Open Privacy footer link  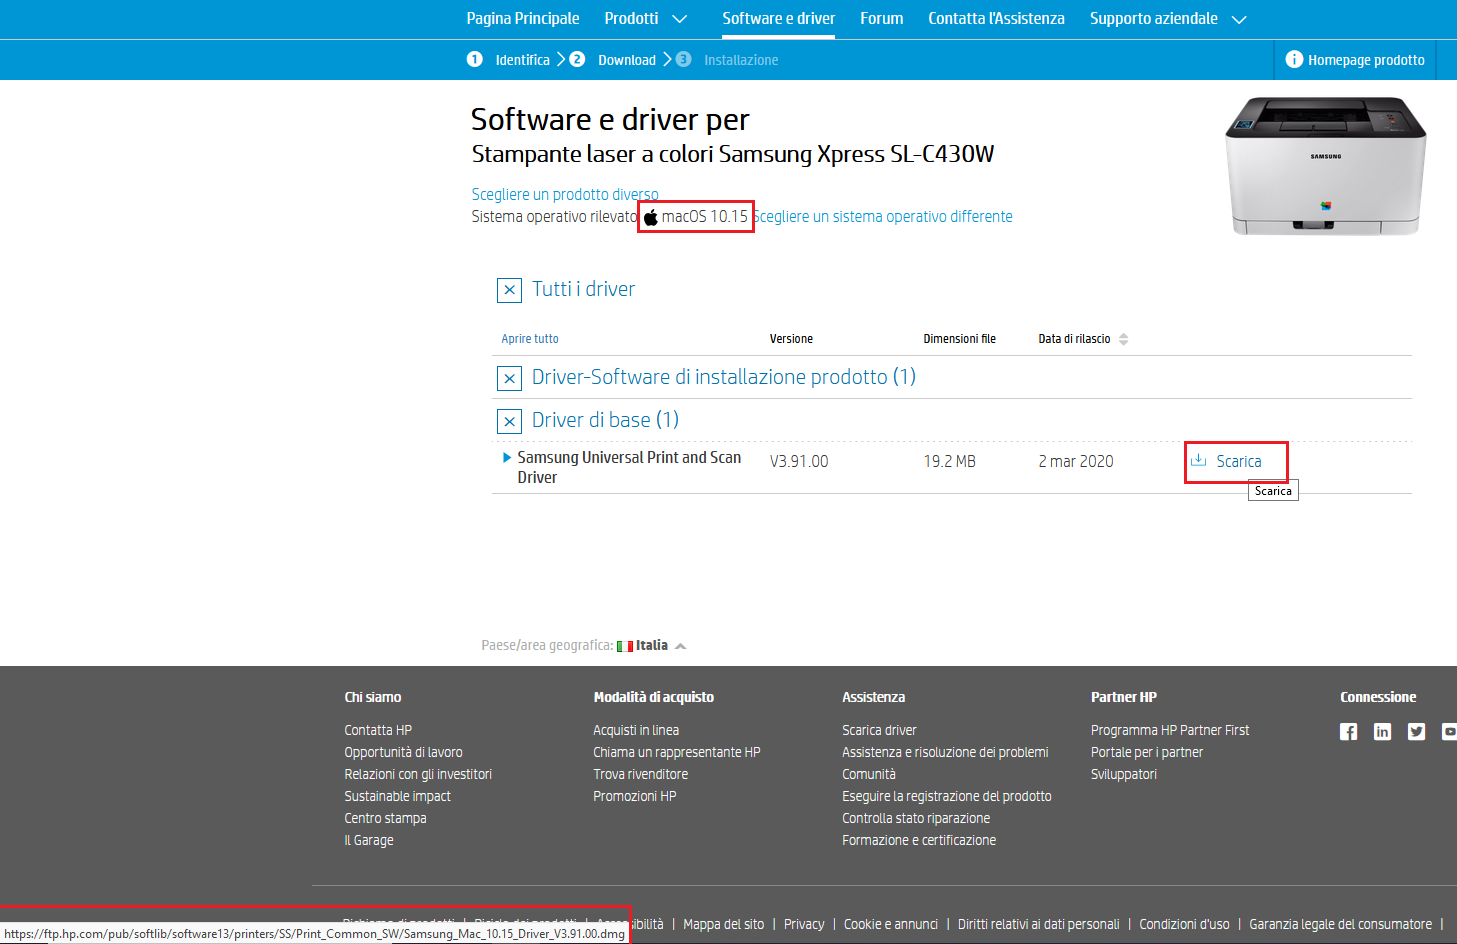point(804,924)
